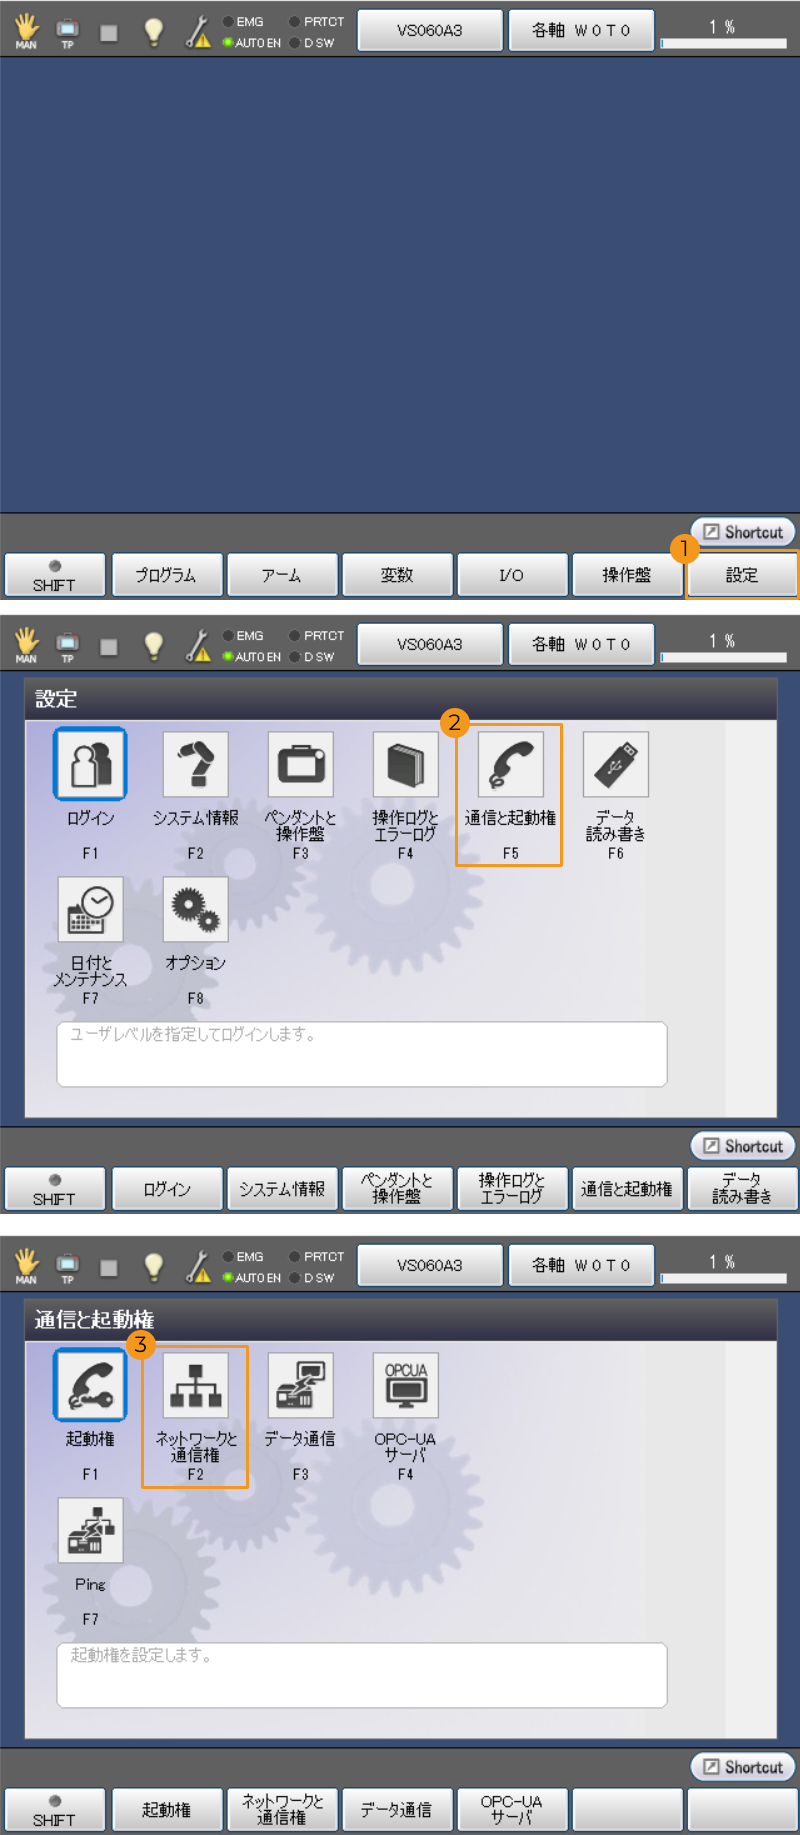Toggle SHIFT key in 設定 screen
Image resolution: width=800 pixels, height=1835 pixels.
click(54, 1189)
